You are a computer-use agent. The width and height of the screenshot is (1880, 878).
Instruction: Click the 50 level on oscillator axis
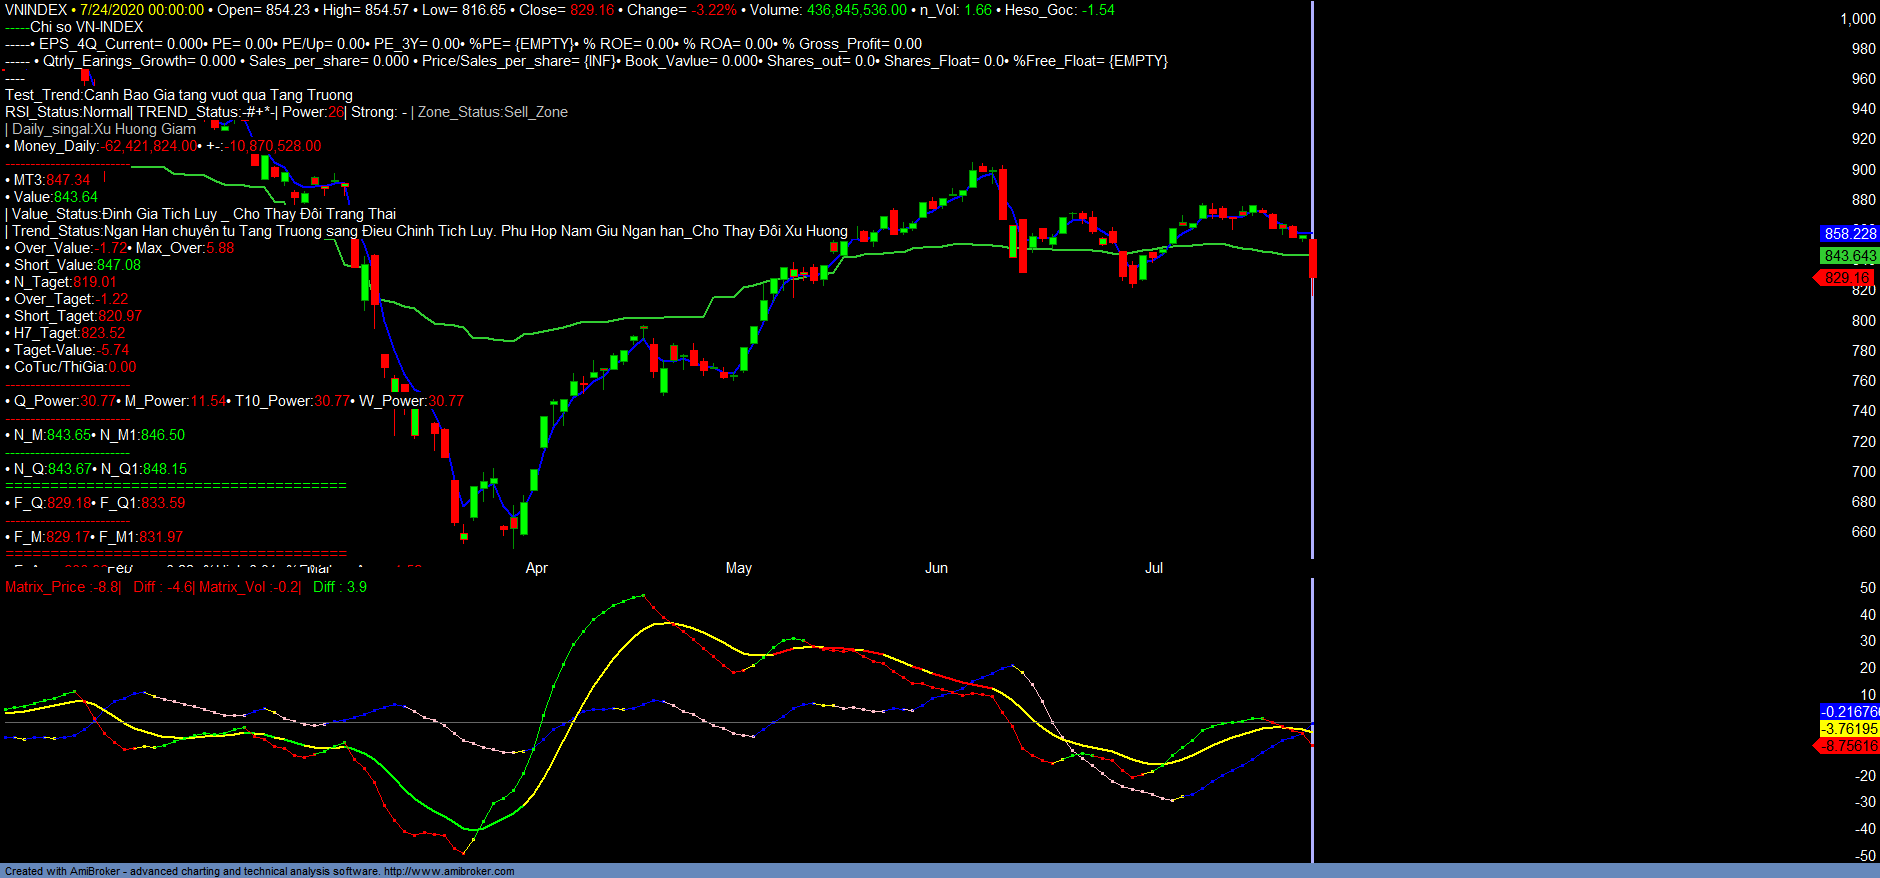[1866, 588]
